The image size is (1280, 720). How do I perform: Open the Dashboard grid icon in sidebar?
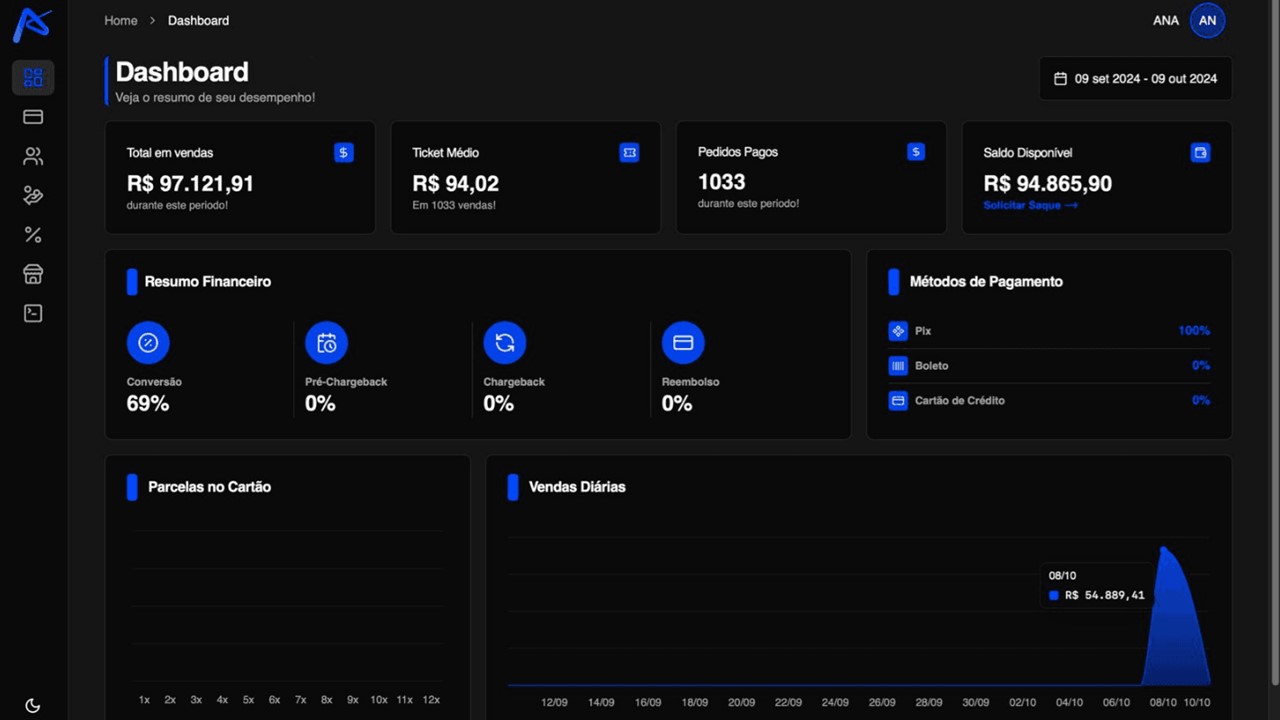[x=33, y=77]
